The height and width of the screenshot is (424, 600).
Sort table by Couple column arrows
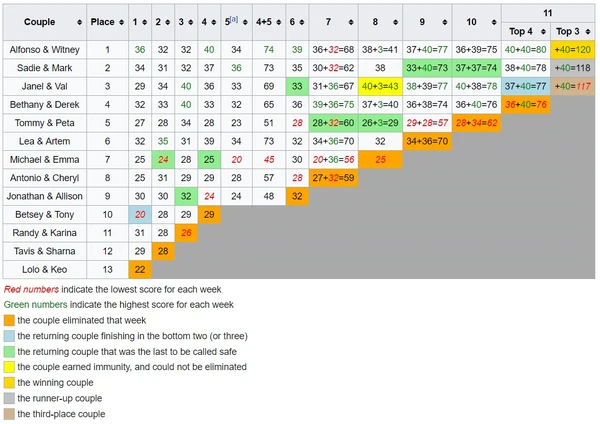click(79, 22)
